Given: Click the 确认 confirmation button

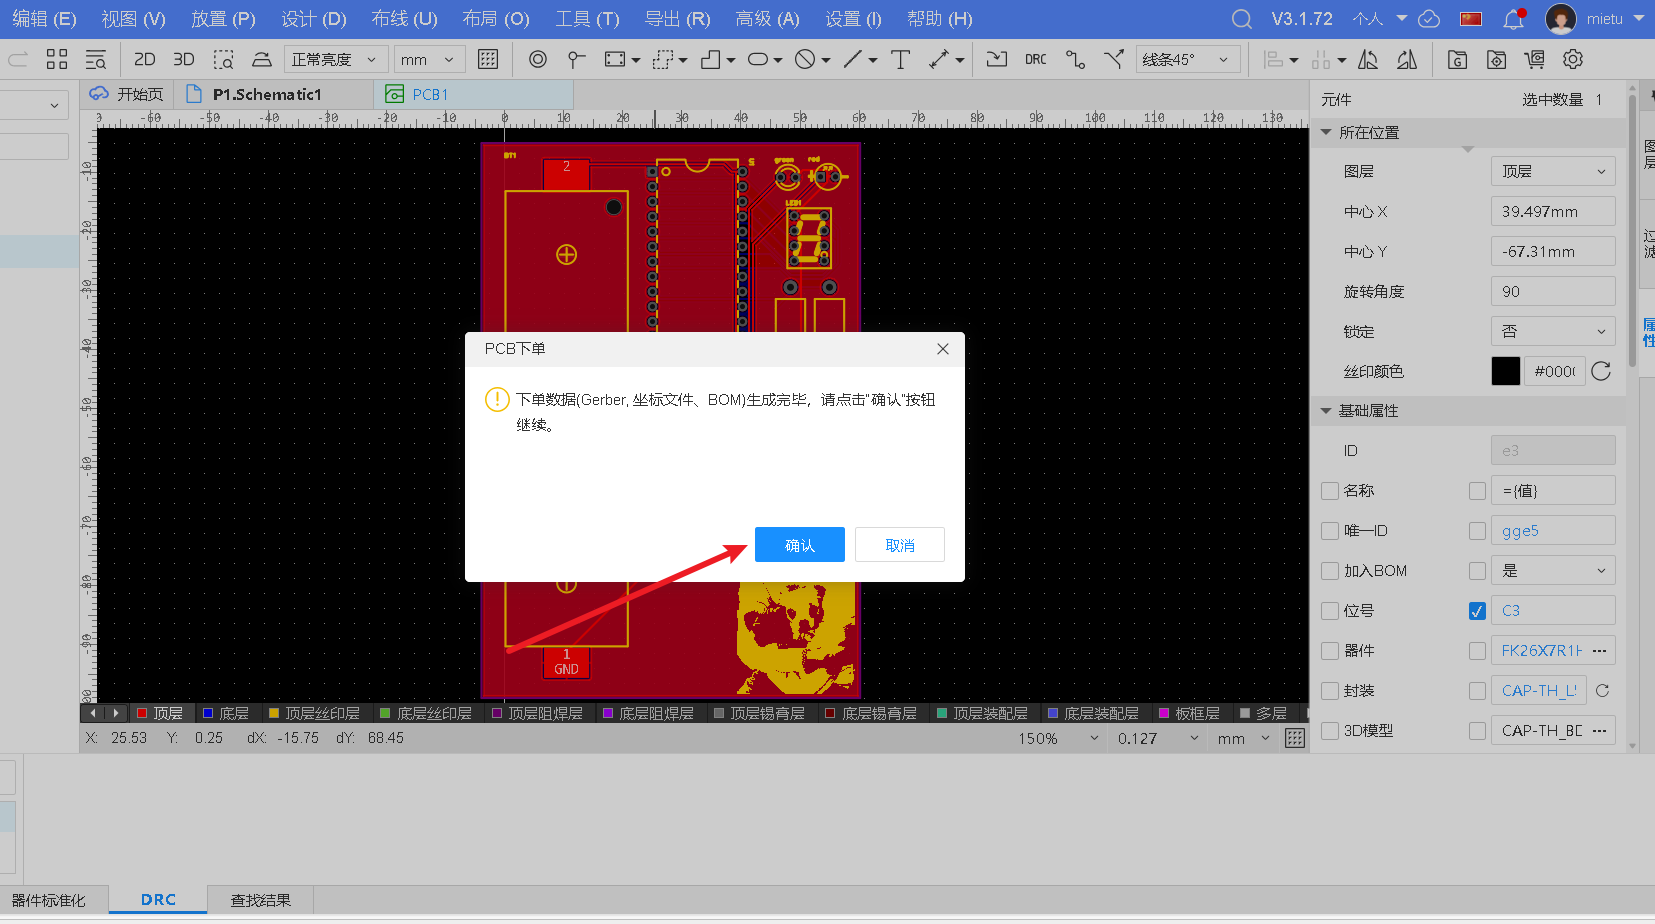Looking at the screenshot, I should pyautogui.click(x=799, y=544).
